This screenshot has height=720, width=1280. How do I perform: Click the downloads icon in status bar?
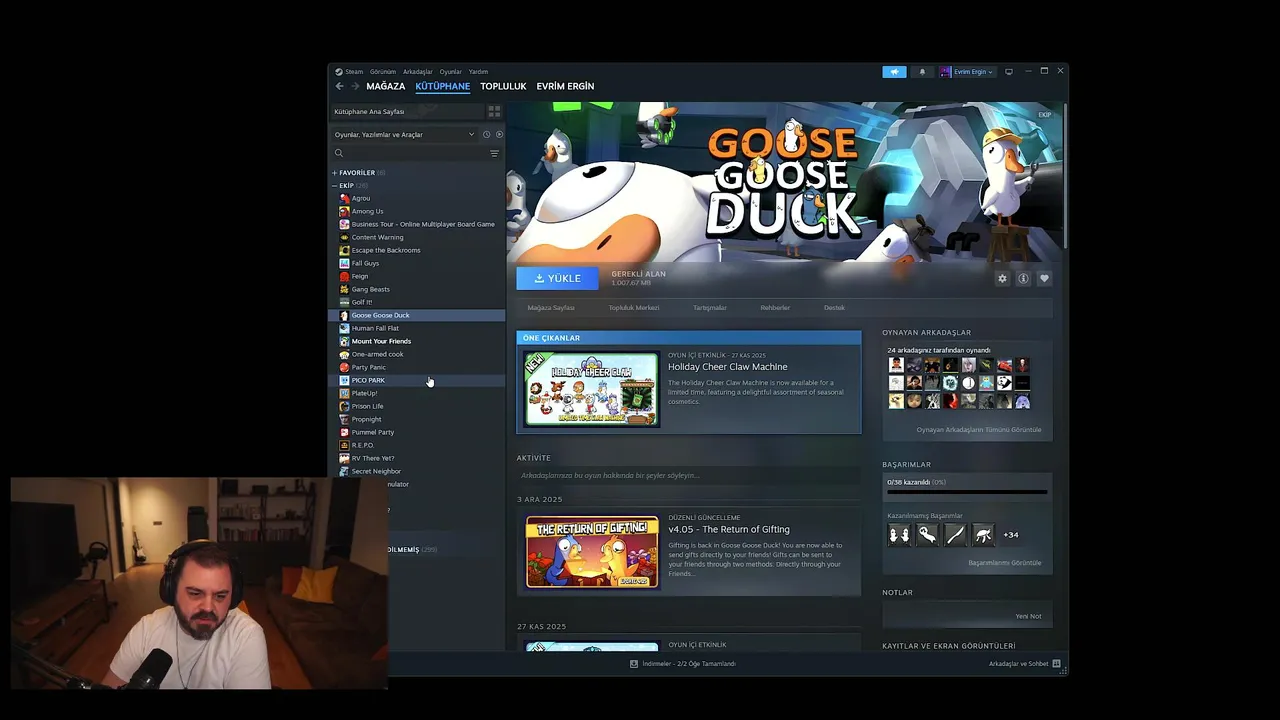coord(634,664)
